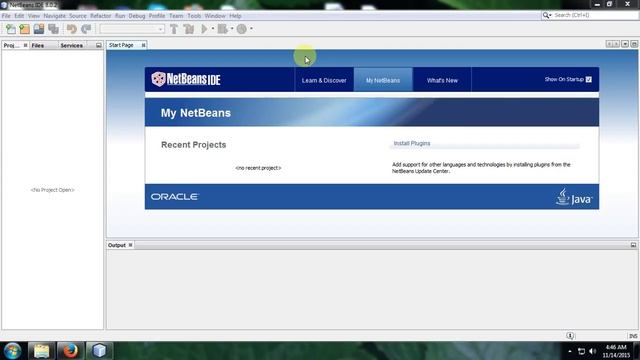Click the NetBeans IDE logo
640x360 pixels.
[x=186, y=79]
